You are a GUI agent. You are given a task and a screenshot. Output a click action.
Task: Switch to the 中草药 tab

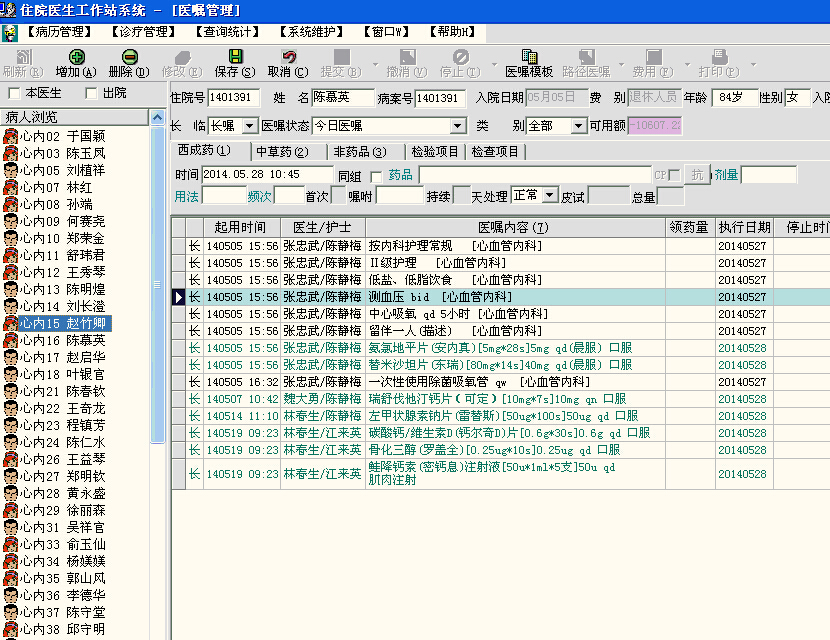(282, 152)
